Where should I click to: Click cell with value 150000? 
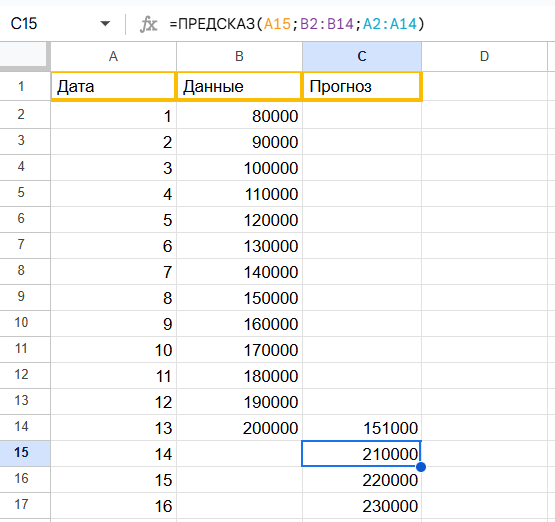239,298
